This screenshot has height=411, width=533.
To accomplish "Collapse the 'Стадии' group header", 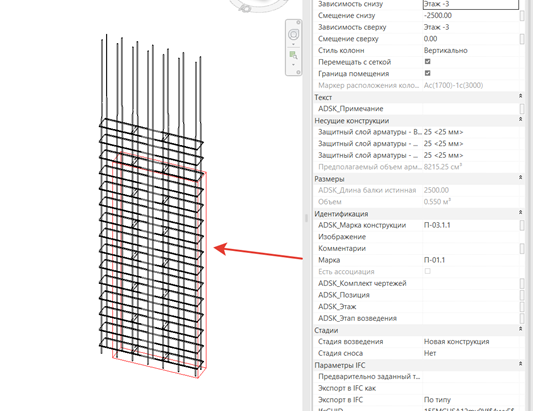I will click(x=520, y=329).
